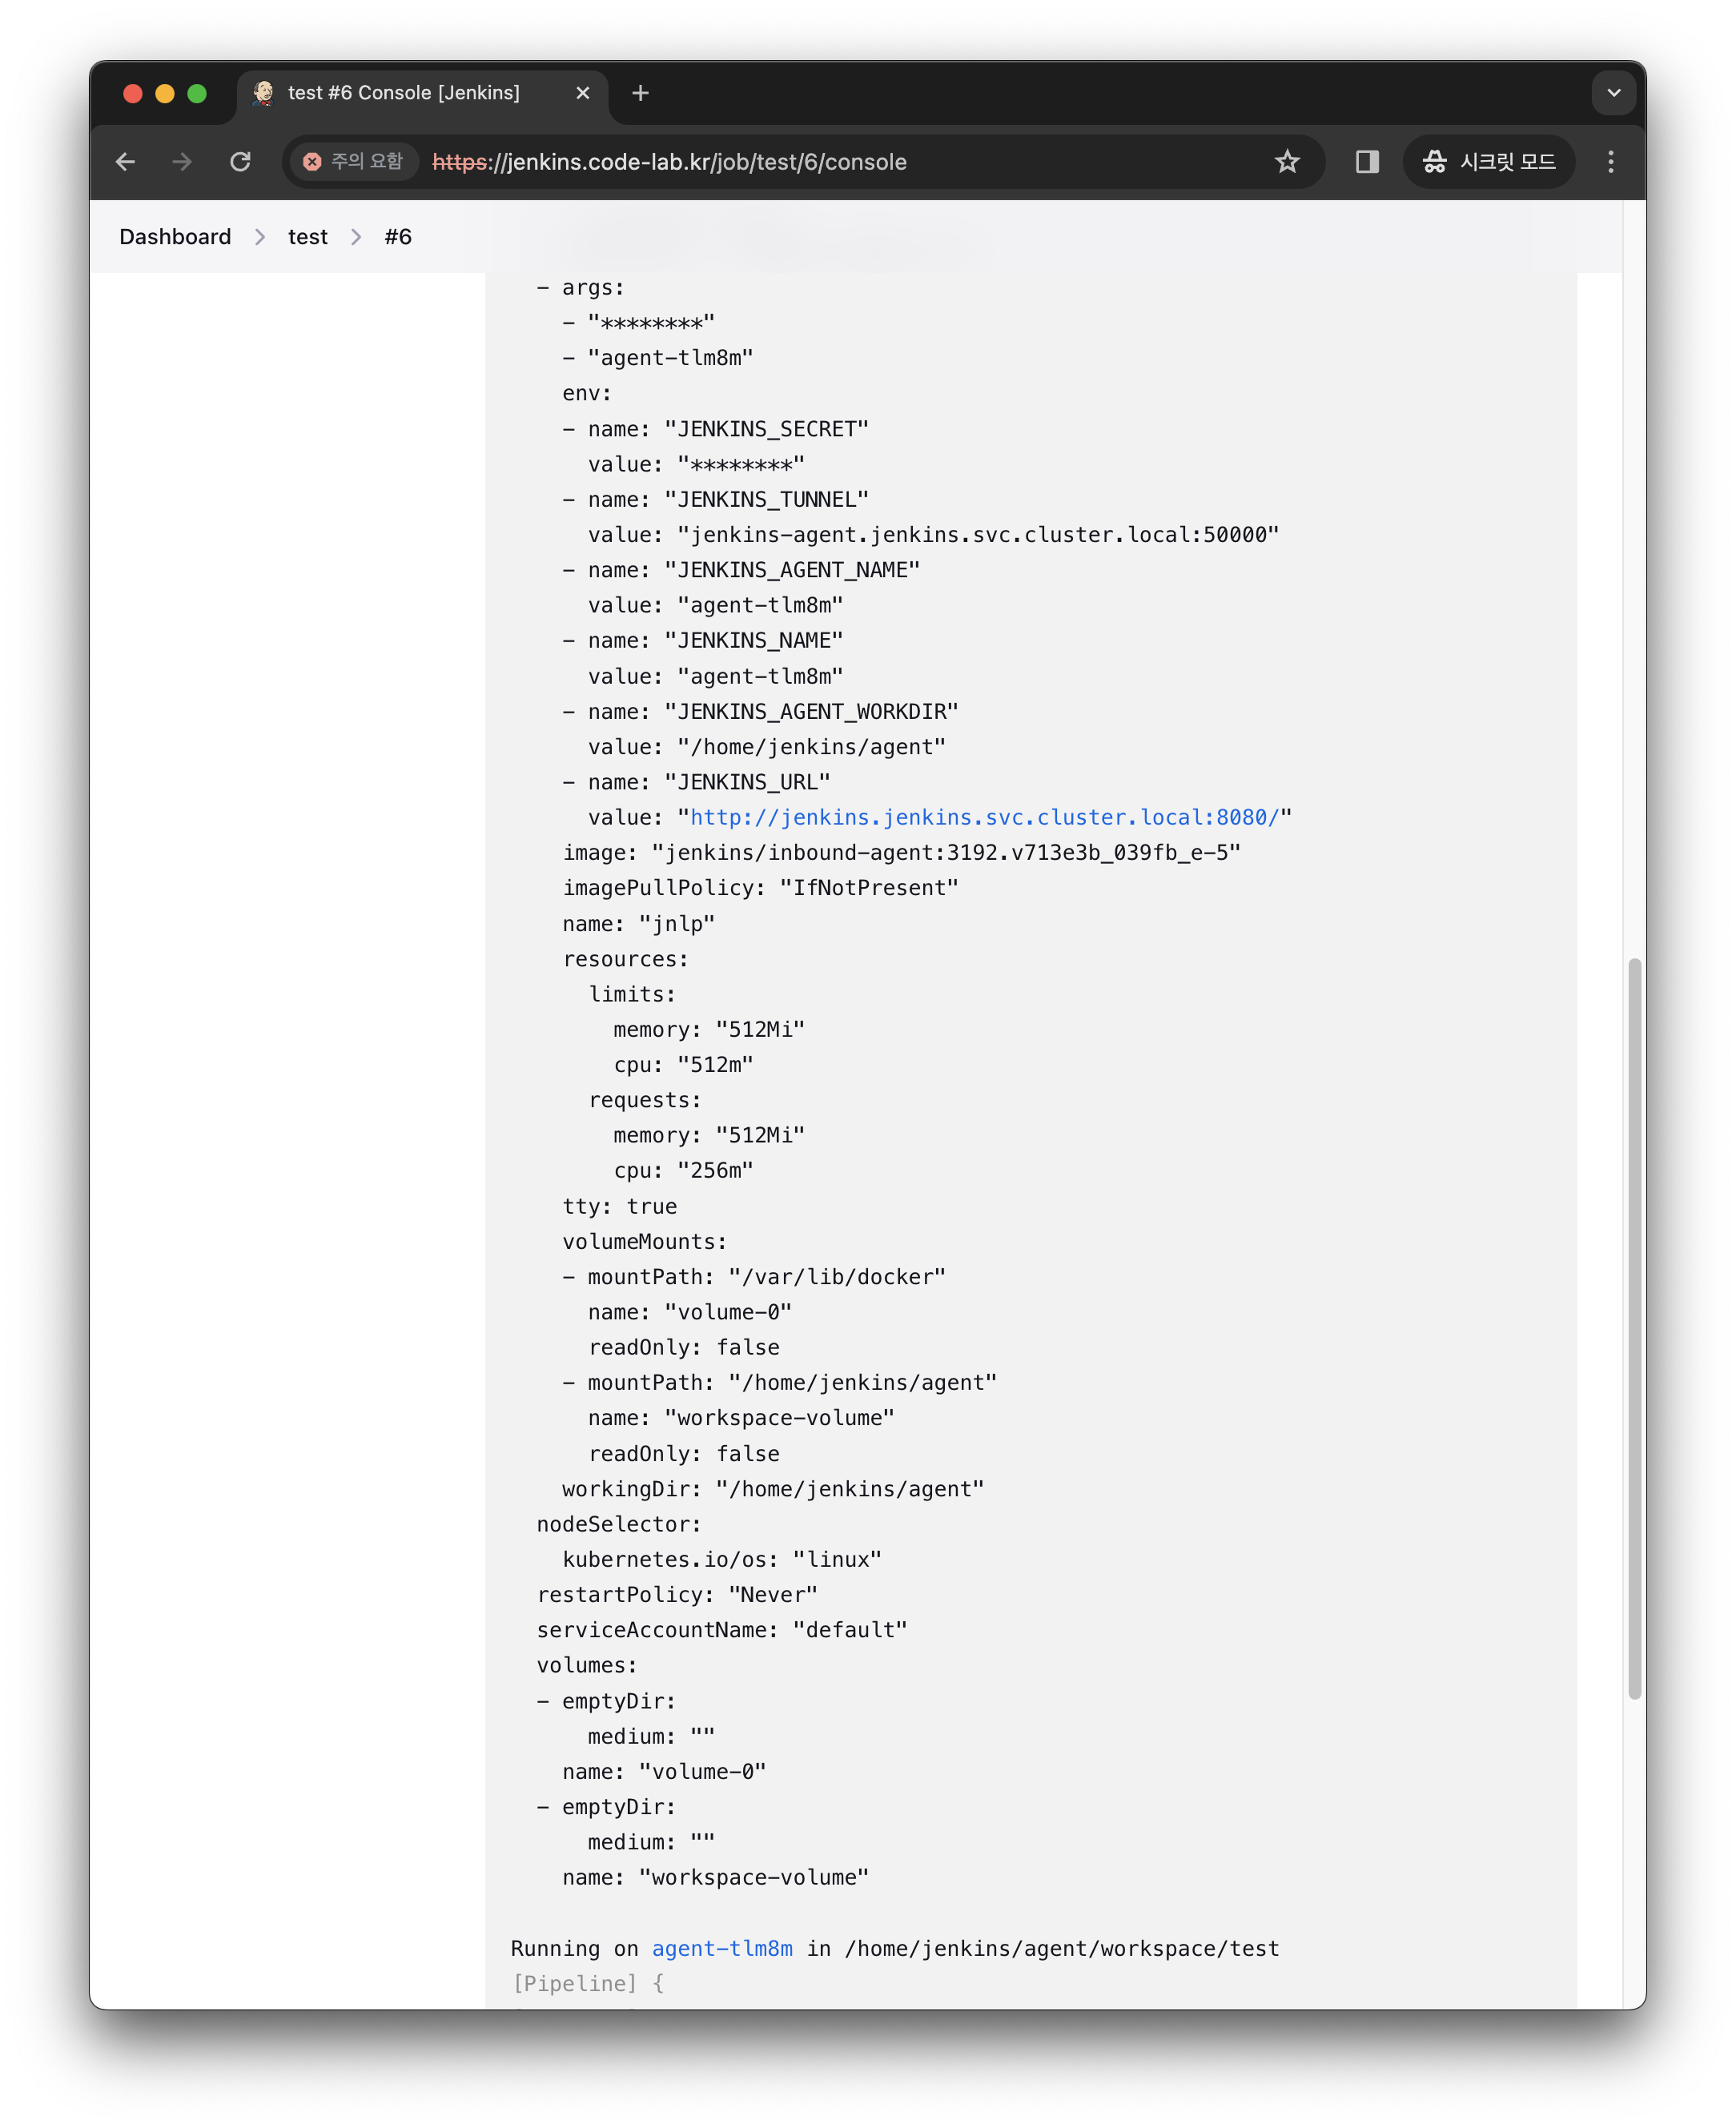Click the forward navigation arrow
Screen dimensions: 1736x2128
182,162
